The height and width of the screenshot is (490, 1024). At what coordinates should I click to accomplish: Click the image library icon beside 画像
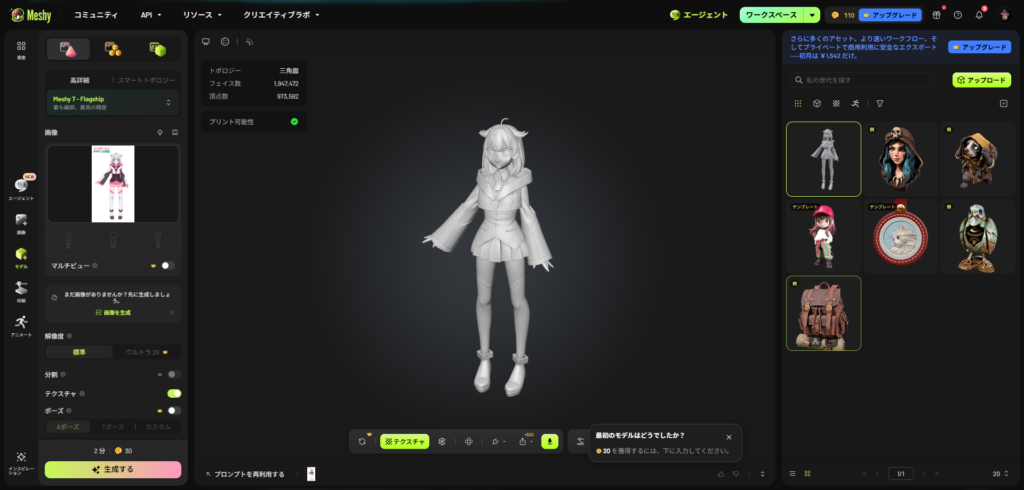click(x=174, y=132)
